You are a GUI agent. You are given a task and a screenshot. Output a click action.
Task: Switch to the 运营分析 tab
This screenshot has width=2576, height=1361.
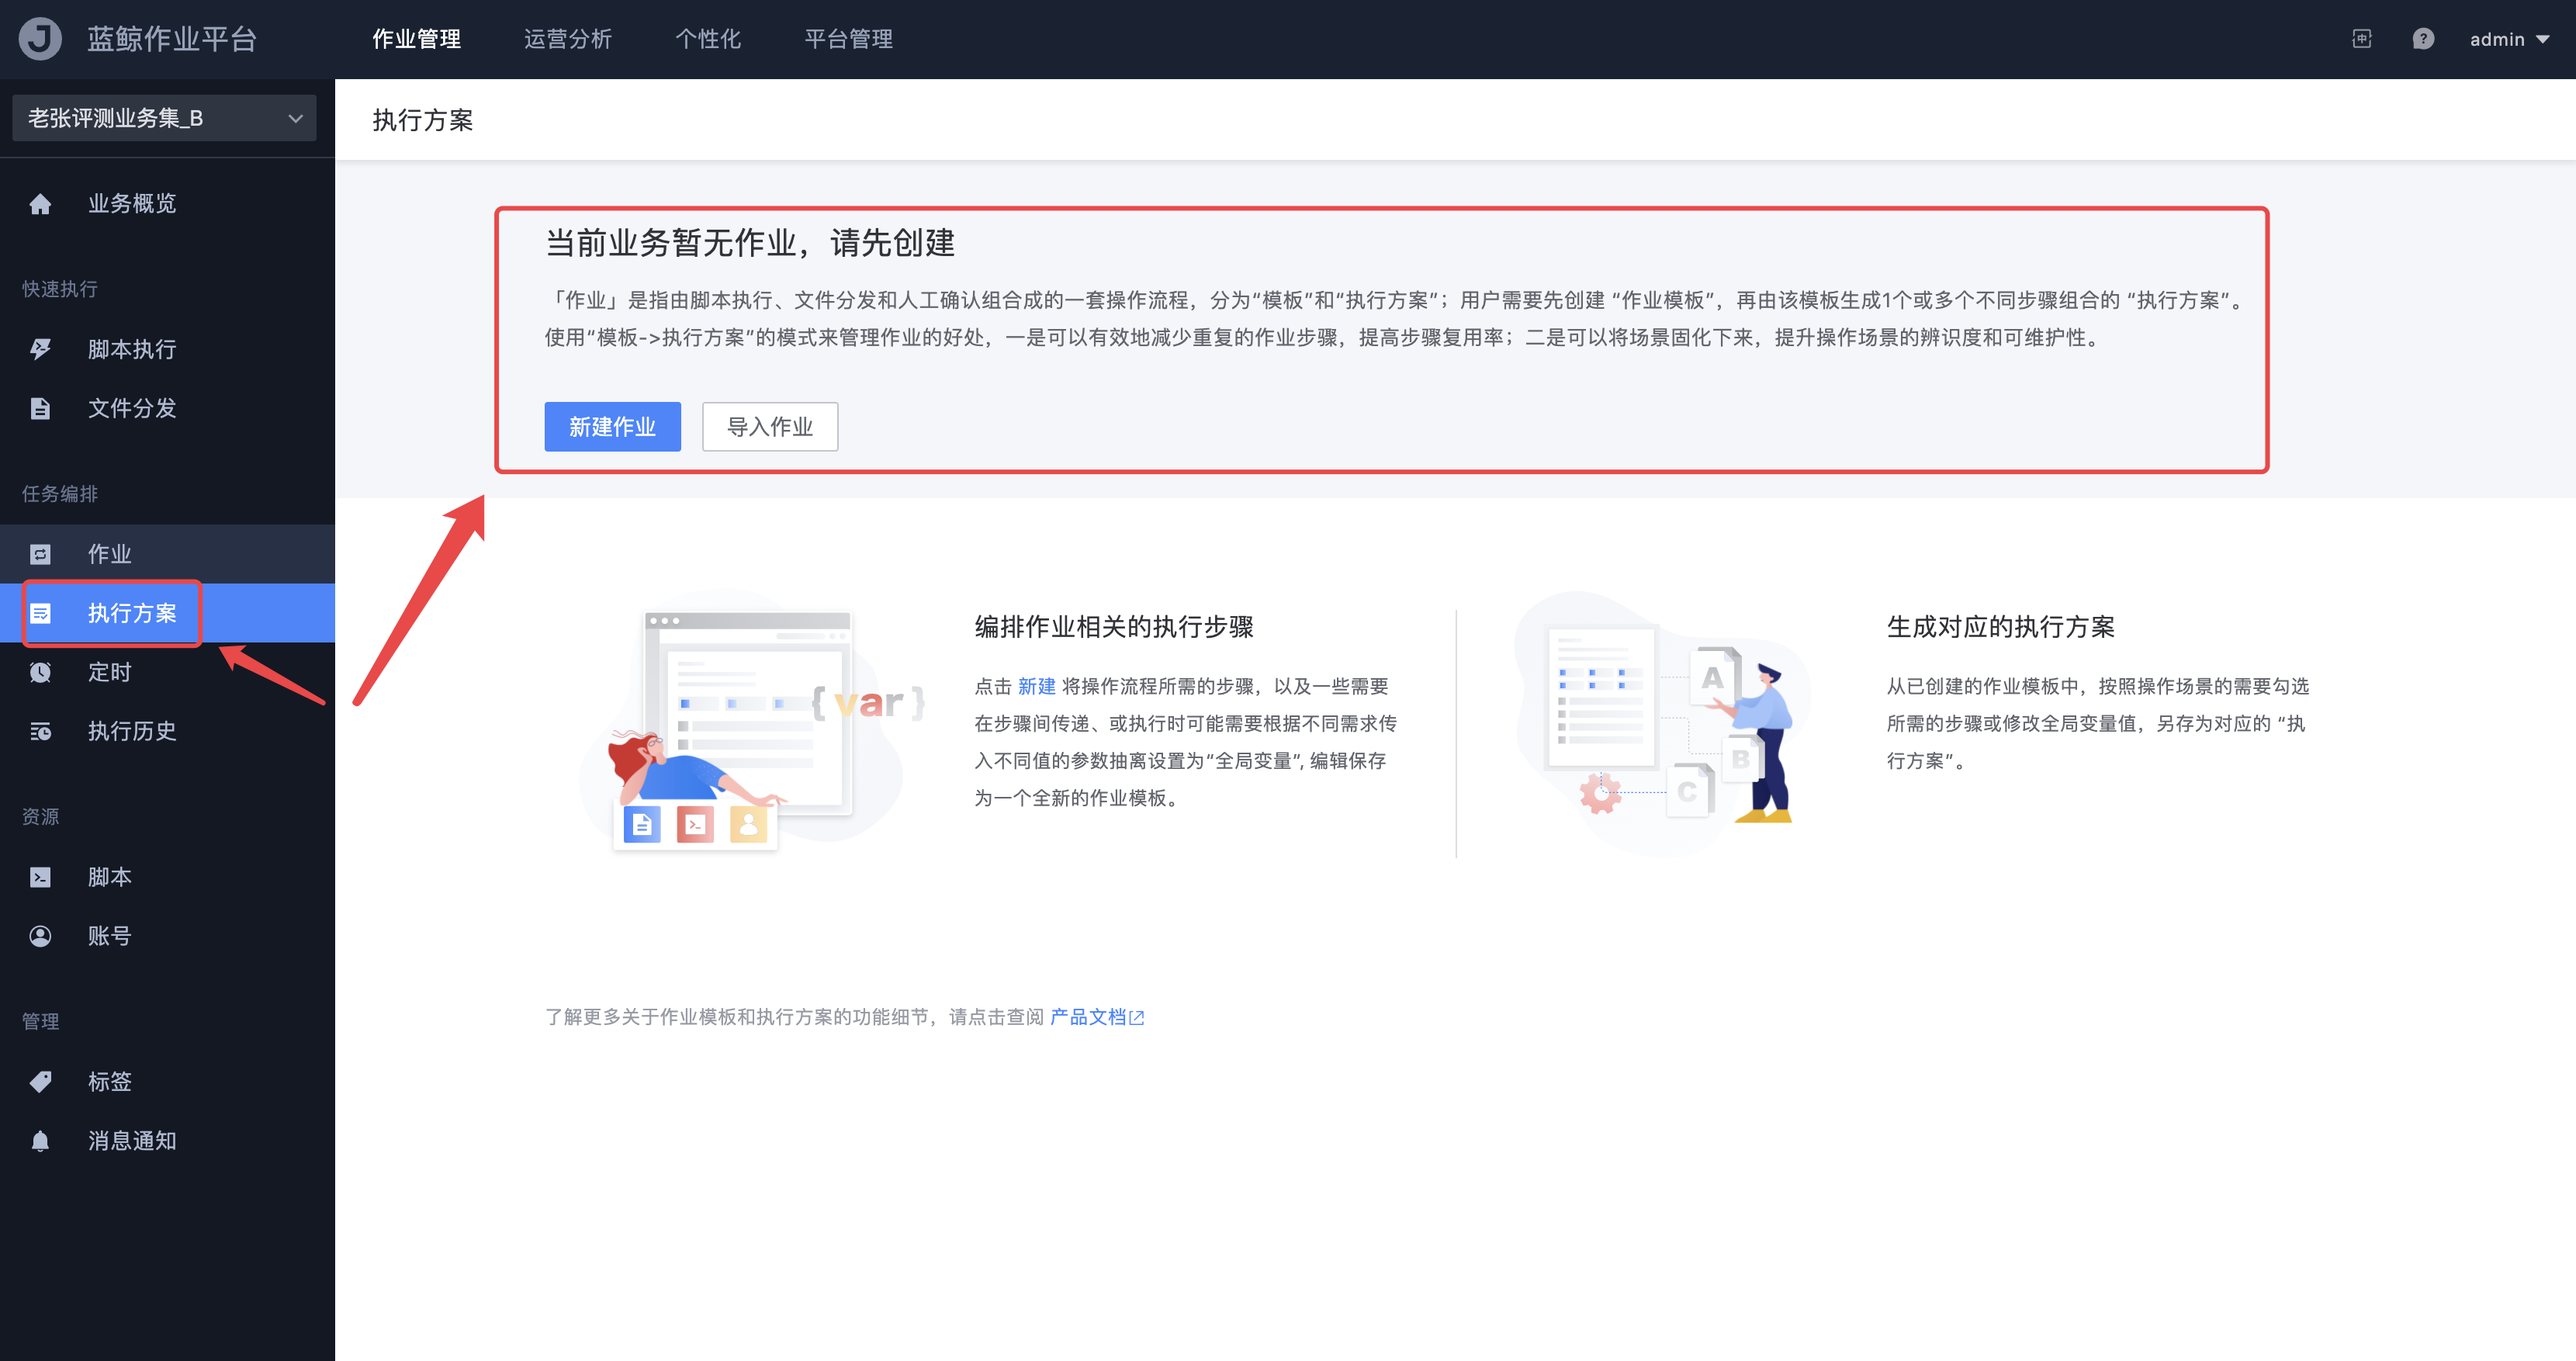(567, 39)
